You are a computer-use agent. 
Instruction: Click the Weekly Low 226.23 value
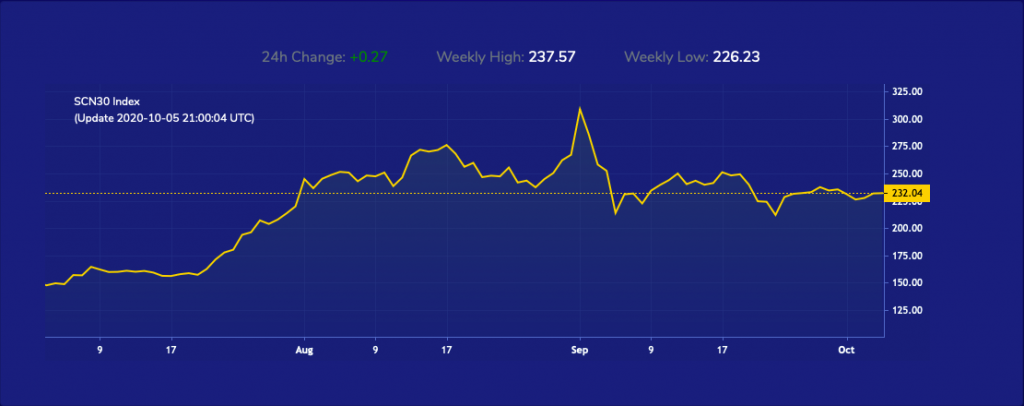coord(736,57)
